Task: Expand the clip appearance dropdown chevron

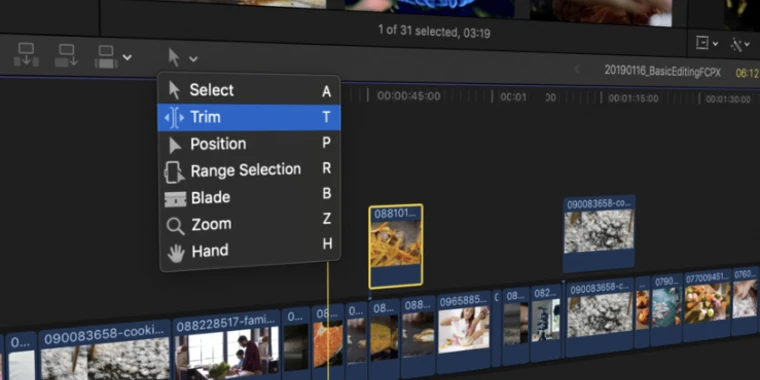Action: point(715,44)
